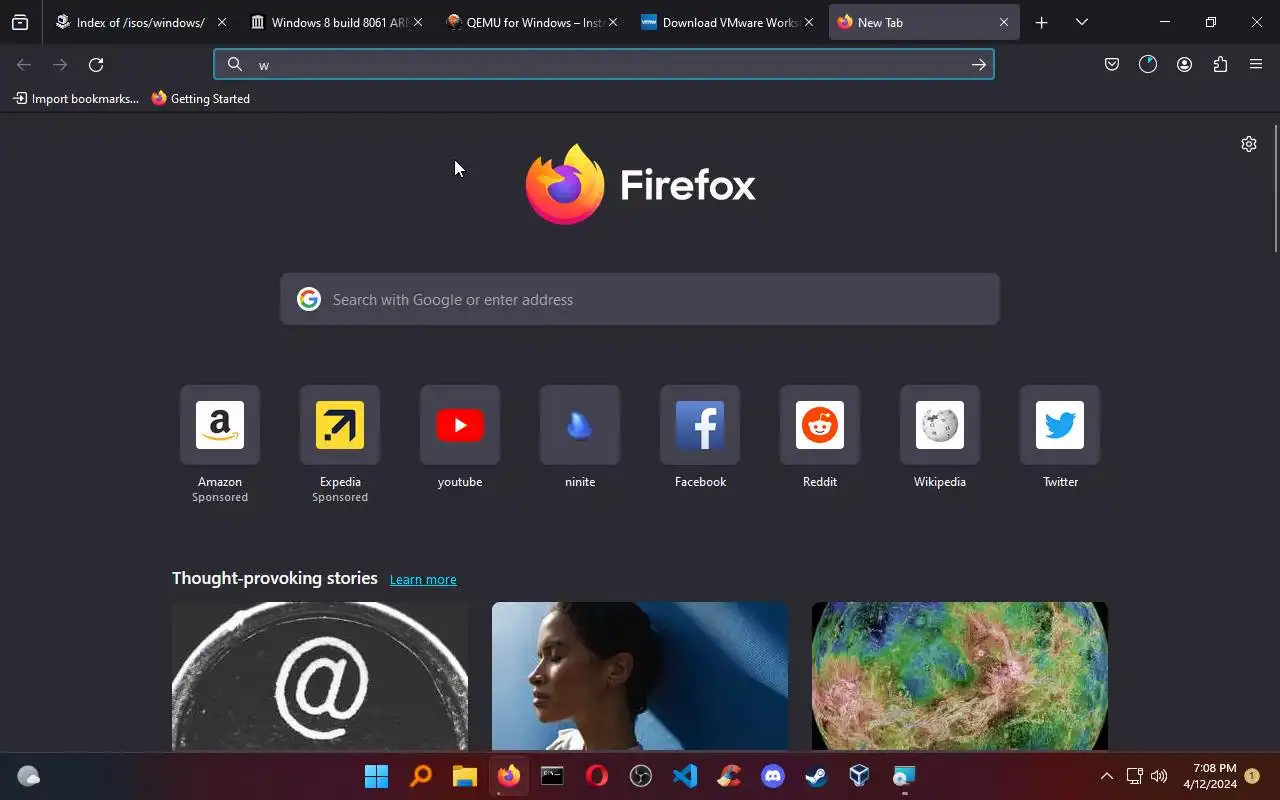Go forward using the forward arrow
Image resolution: width=1280 pixels, height=800 pixels.
click(60, 64)
